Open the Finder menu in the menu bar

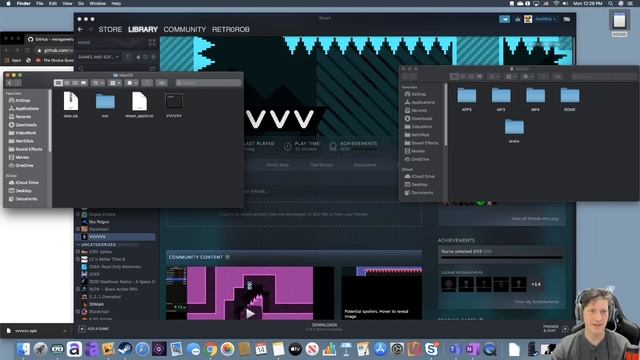pyautogui.click(x=23, y=3)
